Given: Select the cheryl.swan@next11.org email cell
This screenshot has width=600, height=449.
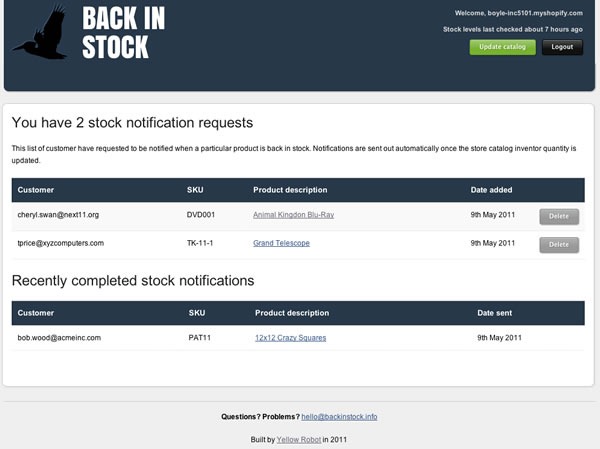Looking at the screenshot, I should click(x=58, y=215).
